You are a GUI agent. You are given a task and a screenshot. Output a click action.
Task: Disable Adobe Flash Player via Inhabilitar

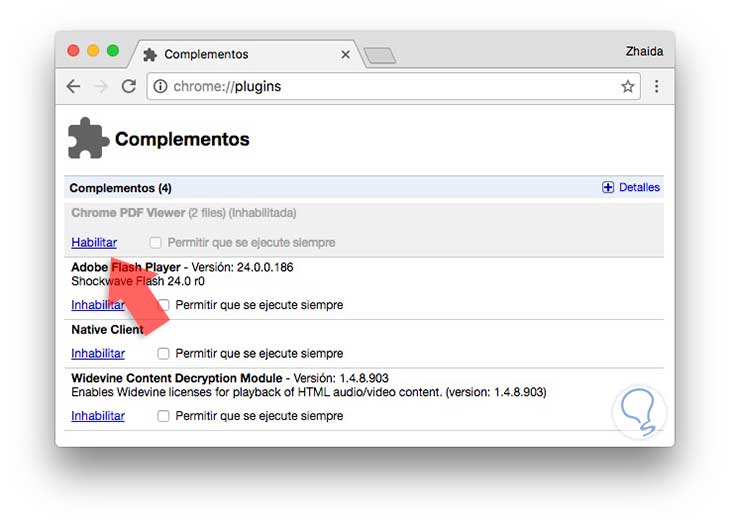point(98,305)
